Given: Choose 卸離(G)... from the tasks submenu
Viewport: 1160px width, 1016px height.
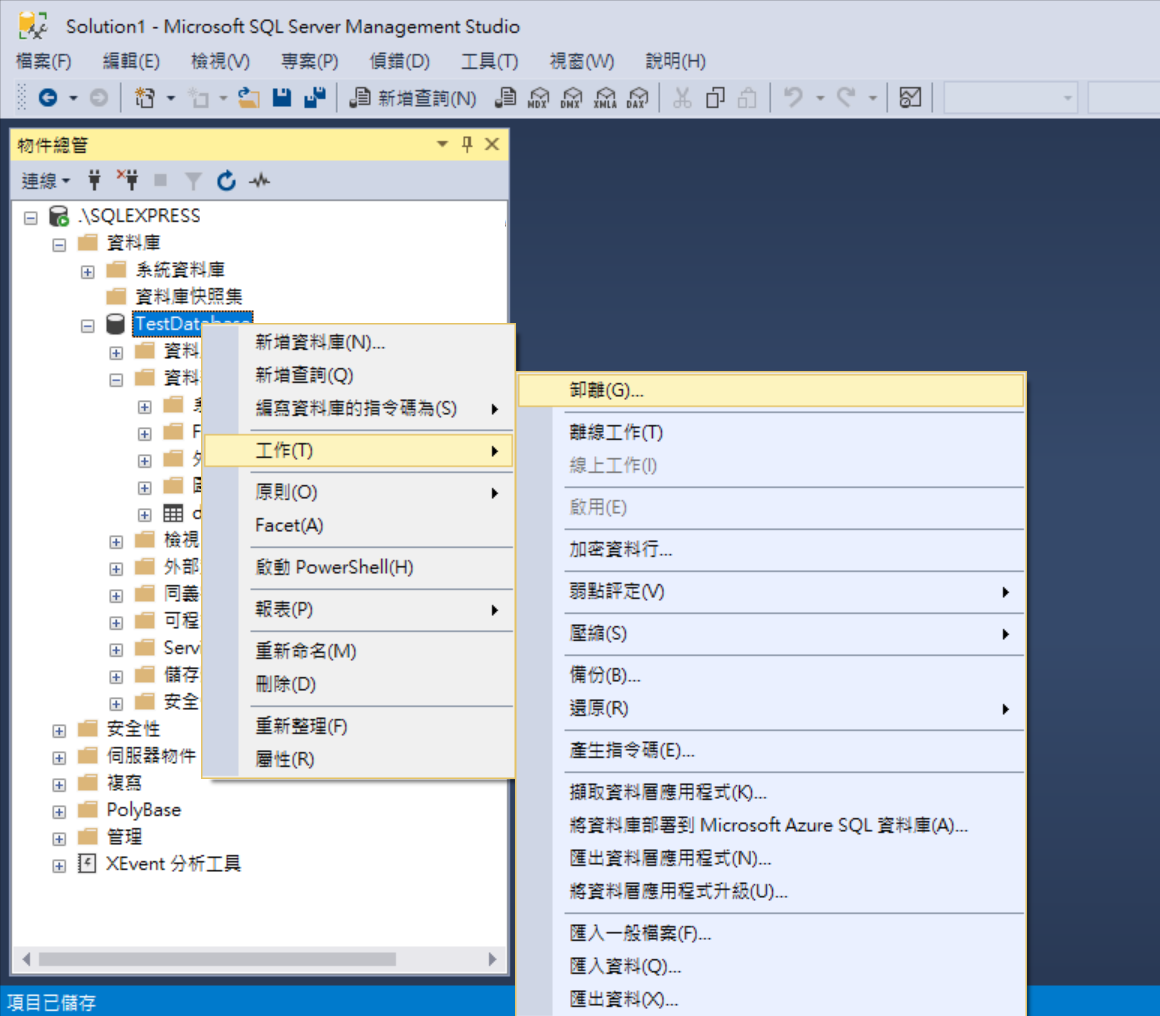Looking at the screenshot, I should click(x=771, y=390).
